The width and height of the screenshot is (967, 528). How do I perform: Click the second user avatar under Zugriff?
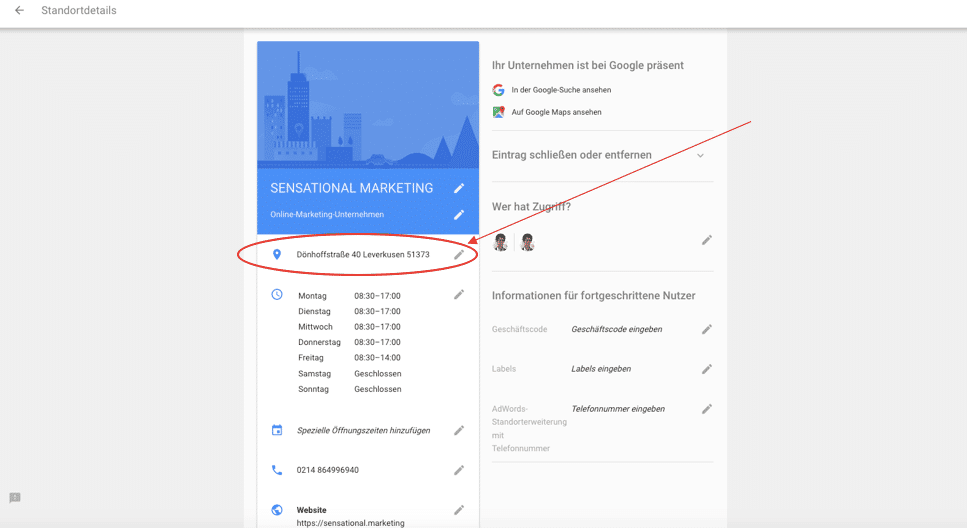point(527,242)
